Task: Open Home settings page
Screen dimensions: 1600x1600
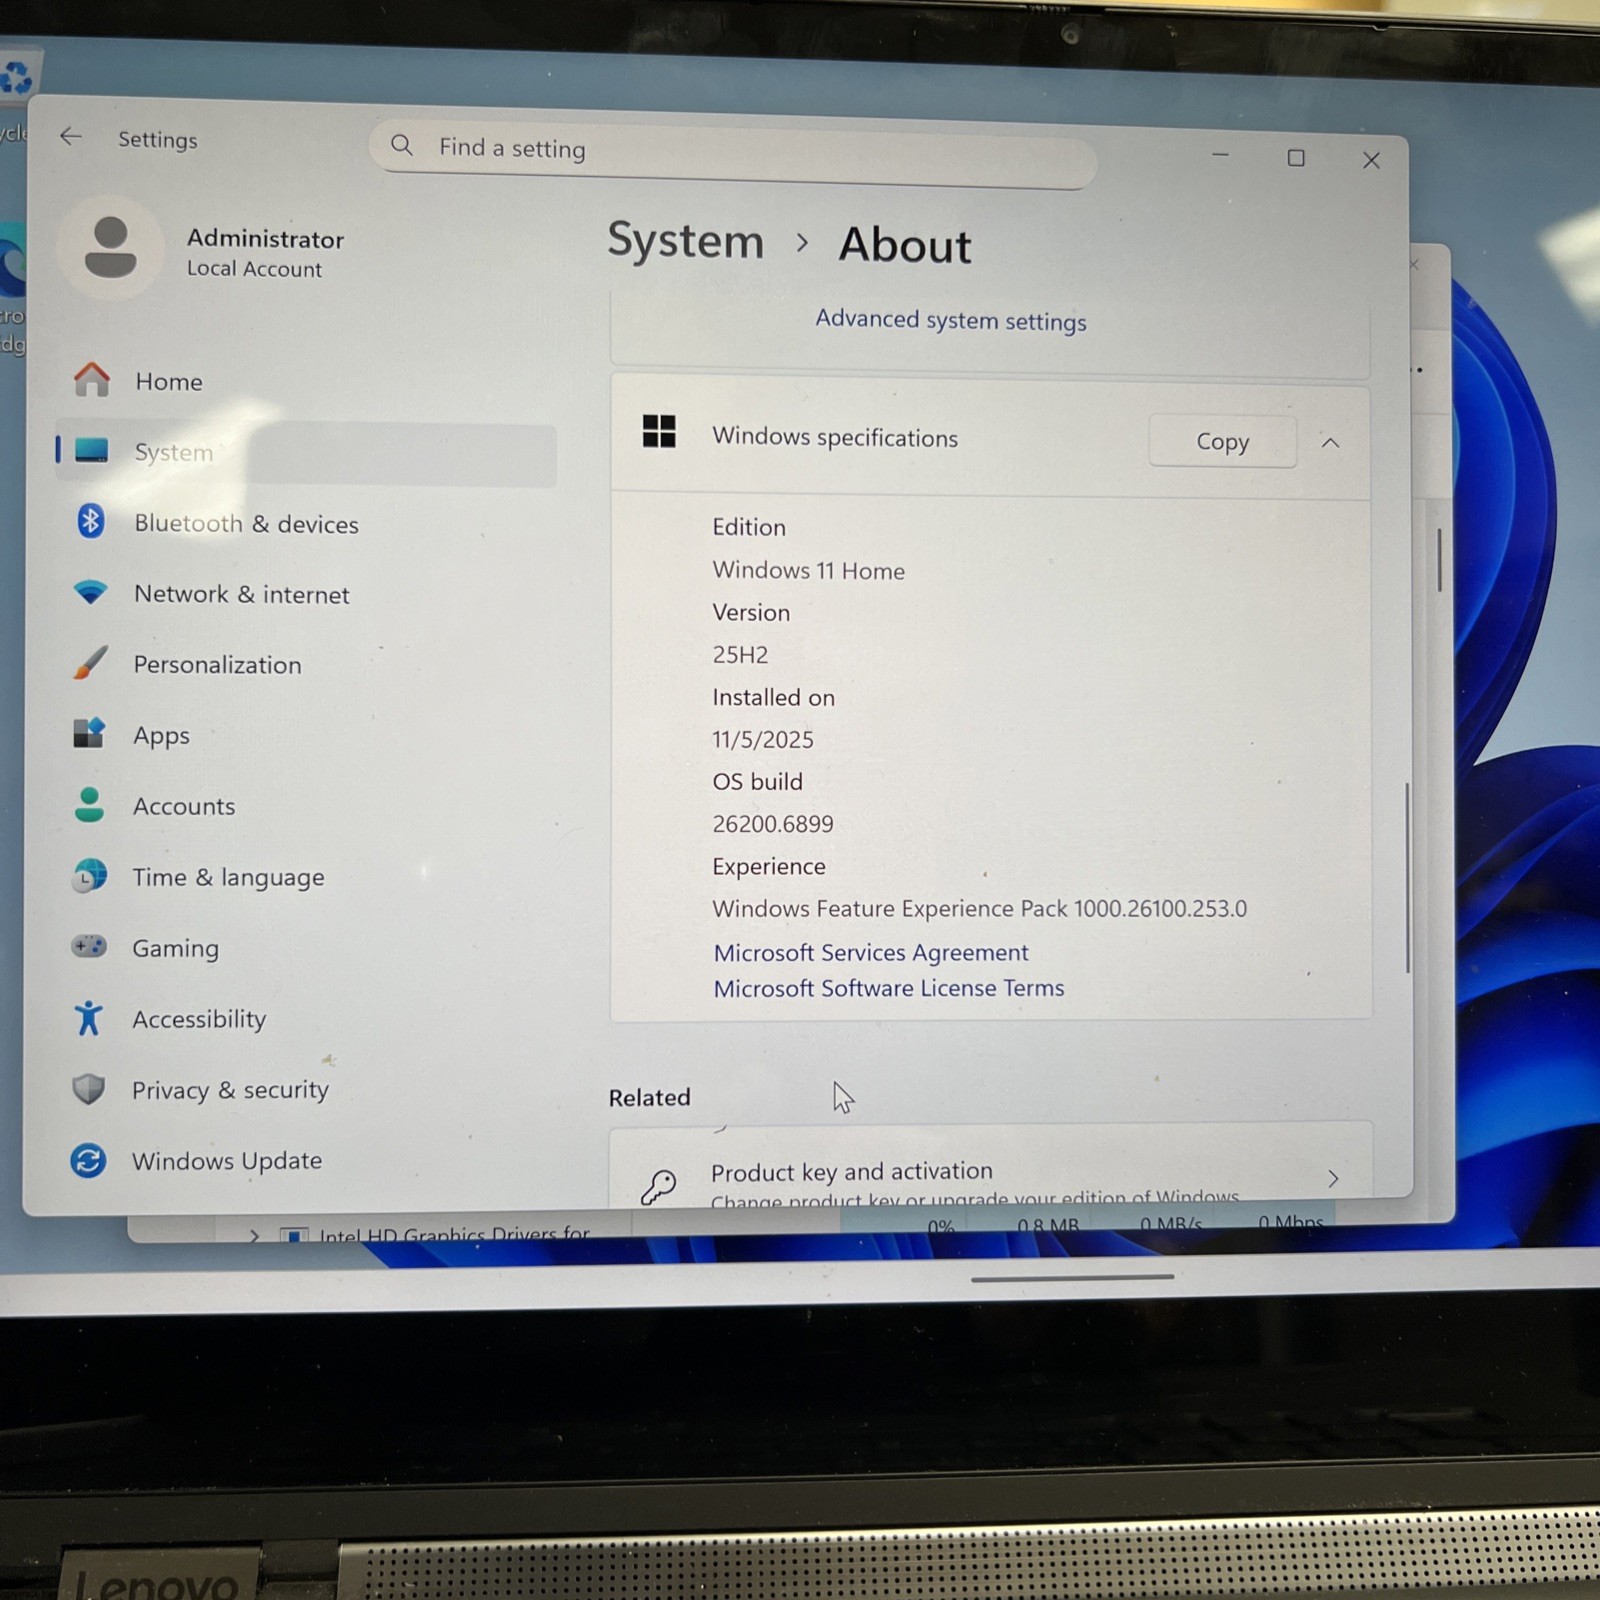Action: (305, 381)
